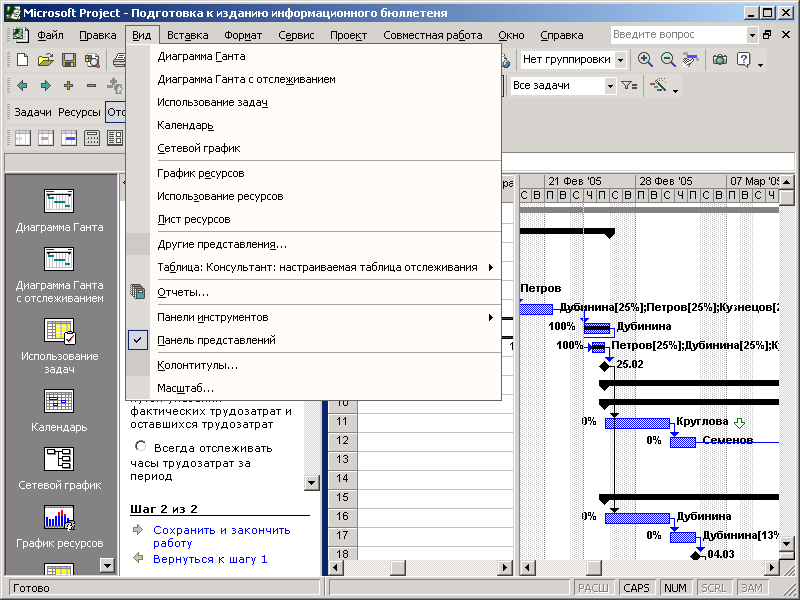Click the Круглова task bar in Gantt chart
This screenshot has height=600, width=800.
point(637,423)
